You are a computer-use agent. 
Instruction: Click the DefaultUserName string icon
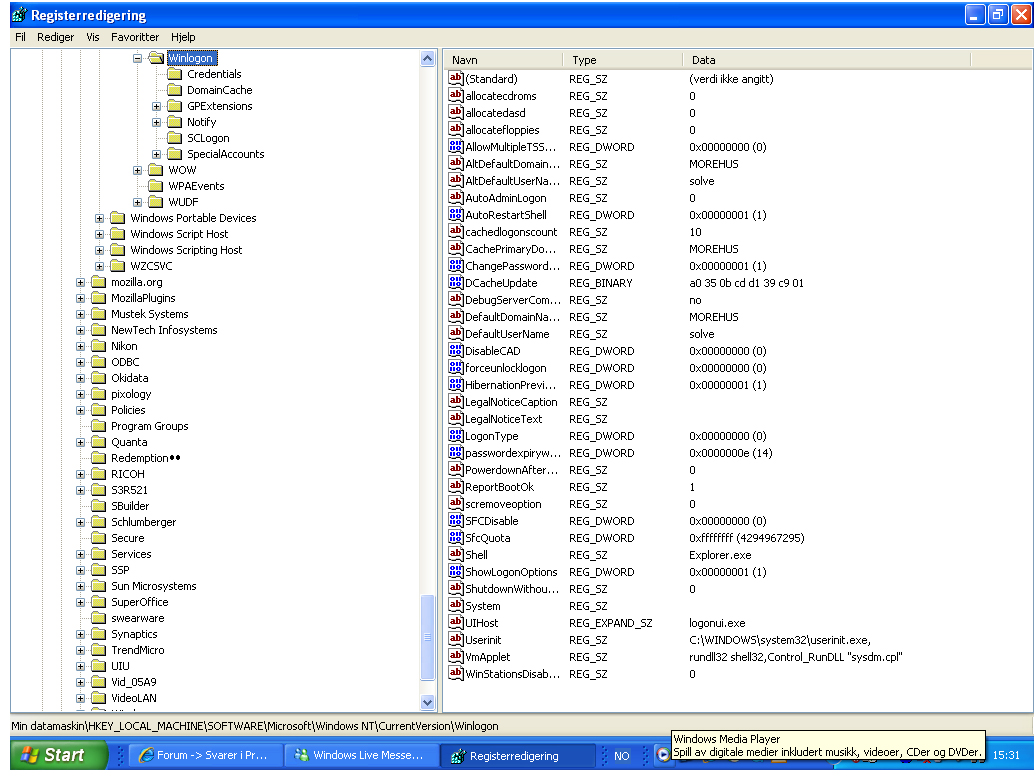(x=455, y=334)
